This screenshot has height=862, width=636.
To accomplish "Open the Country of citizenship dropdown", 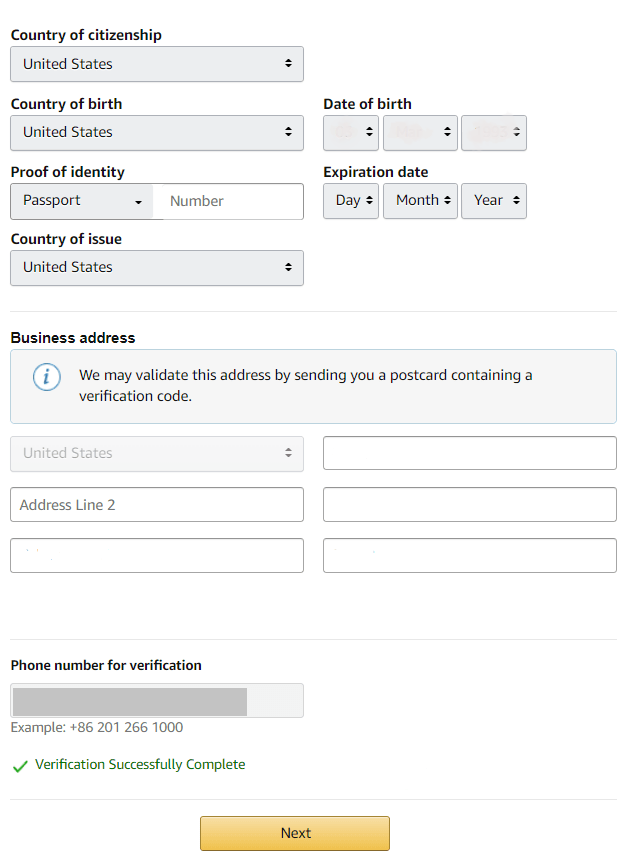I will point(156,64).
